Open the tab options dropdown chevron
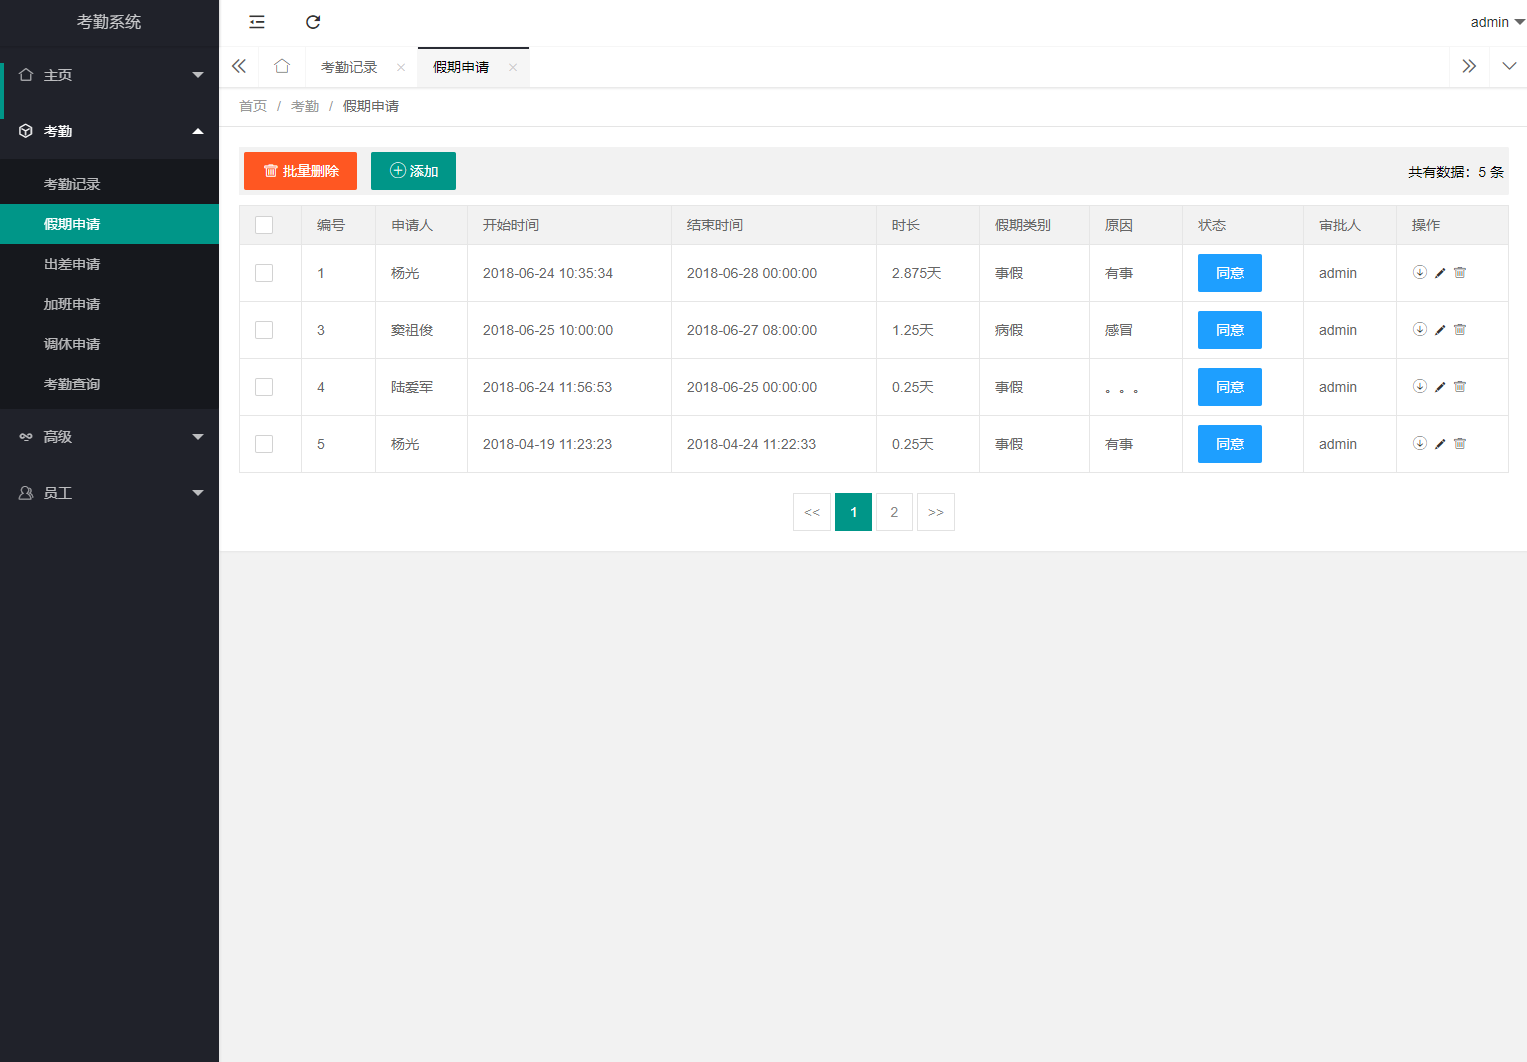The image size is (1527, 1062). 1509,66
